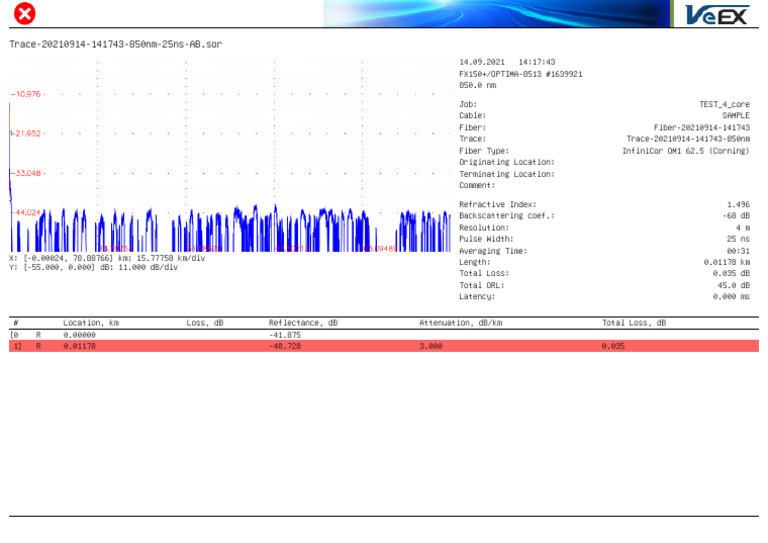Viewport: 768px width, 543px height.
Task: Click resolution value 4 m
Action: pos(743,228)
